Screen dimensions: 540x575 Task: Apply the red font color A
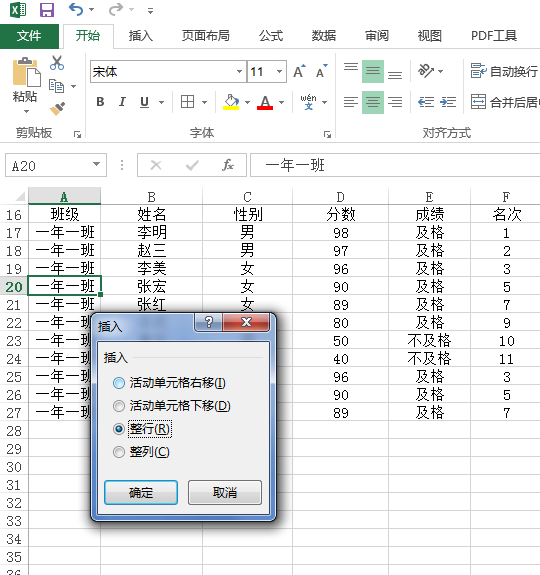(265, 102)
